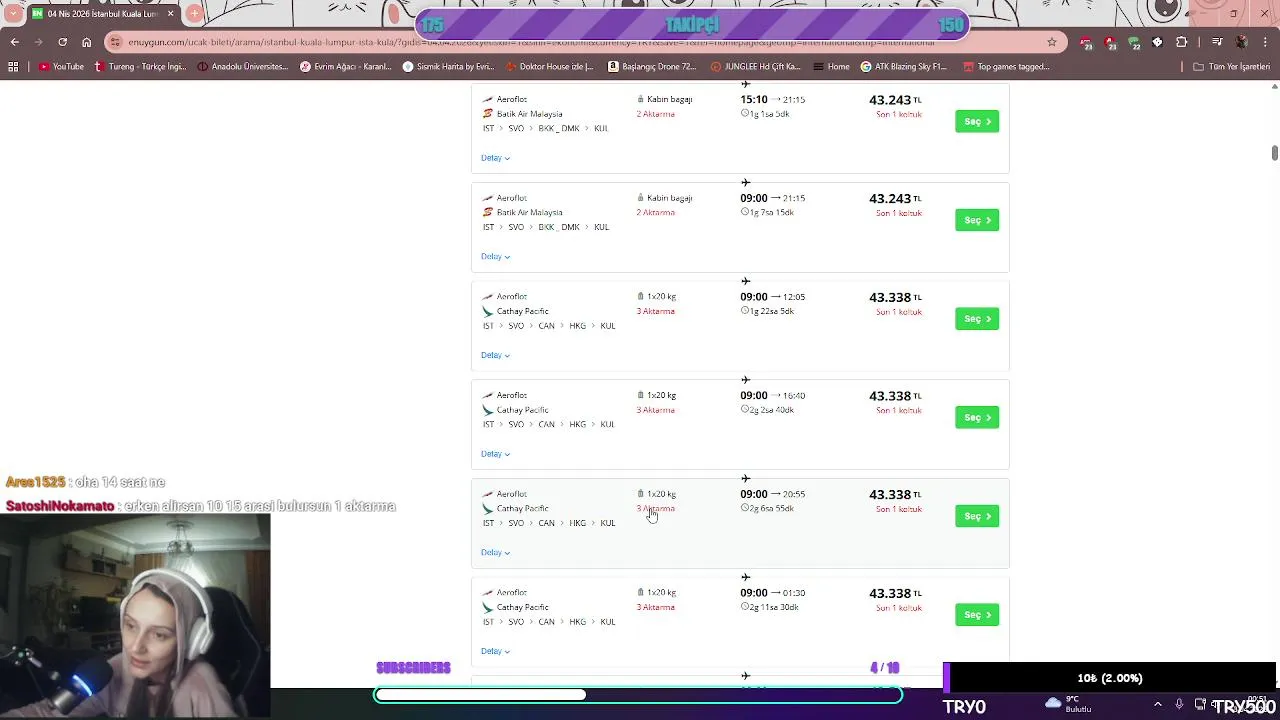Show hidden system tray icons chevron
The image size is (1280, 720).
1158,704
